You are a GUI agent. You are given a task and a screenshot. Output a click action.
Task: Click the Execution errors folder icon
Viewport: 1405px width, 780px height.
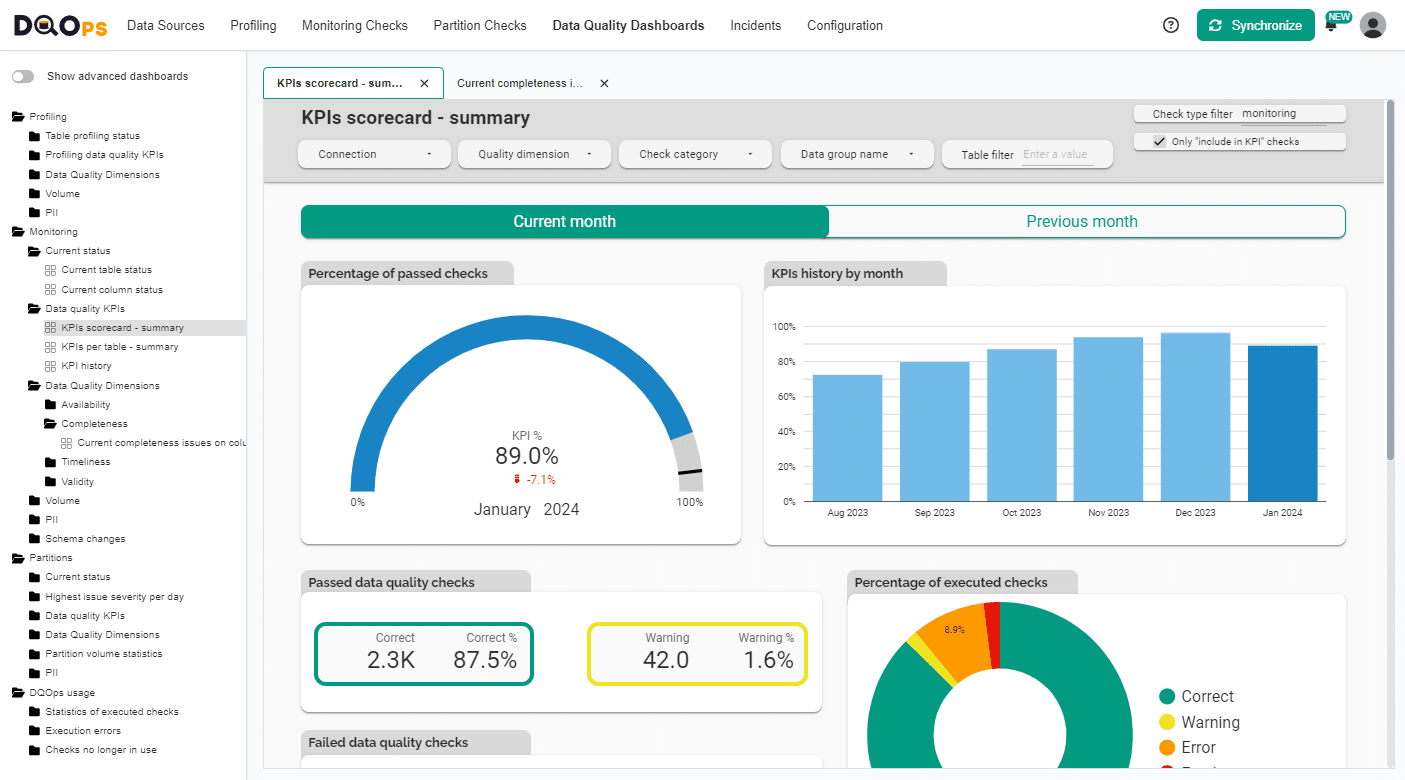pos(34,731)
